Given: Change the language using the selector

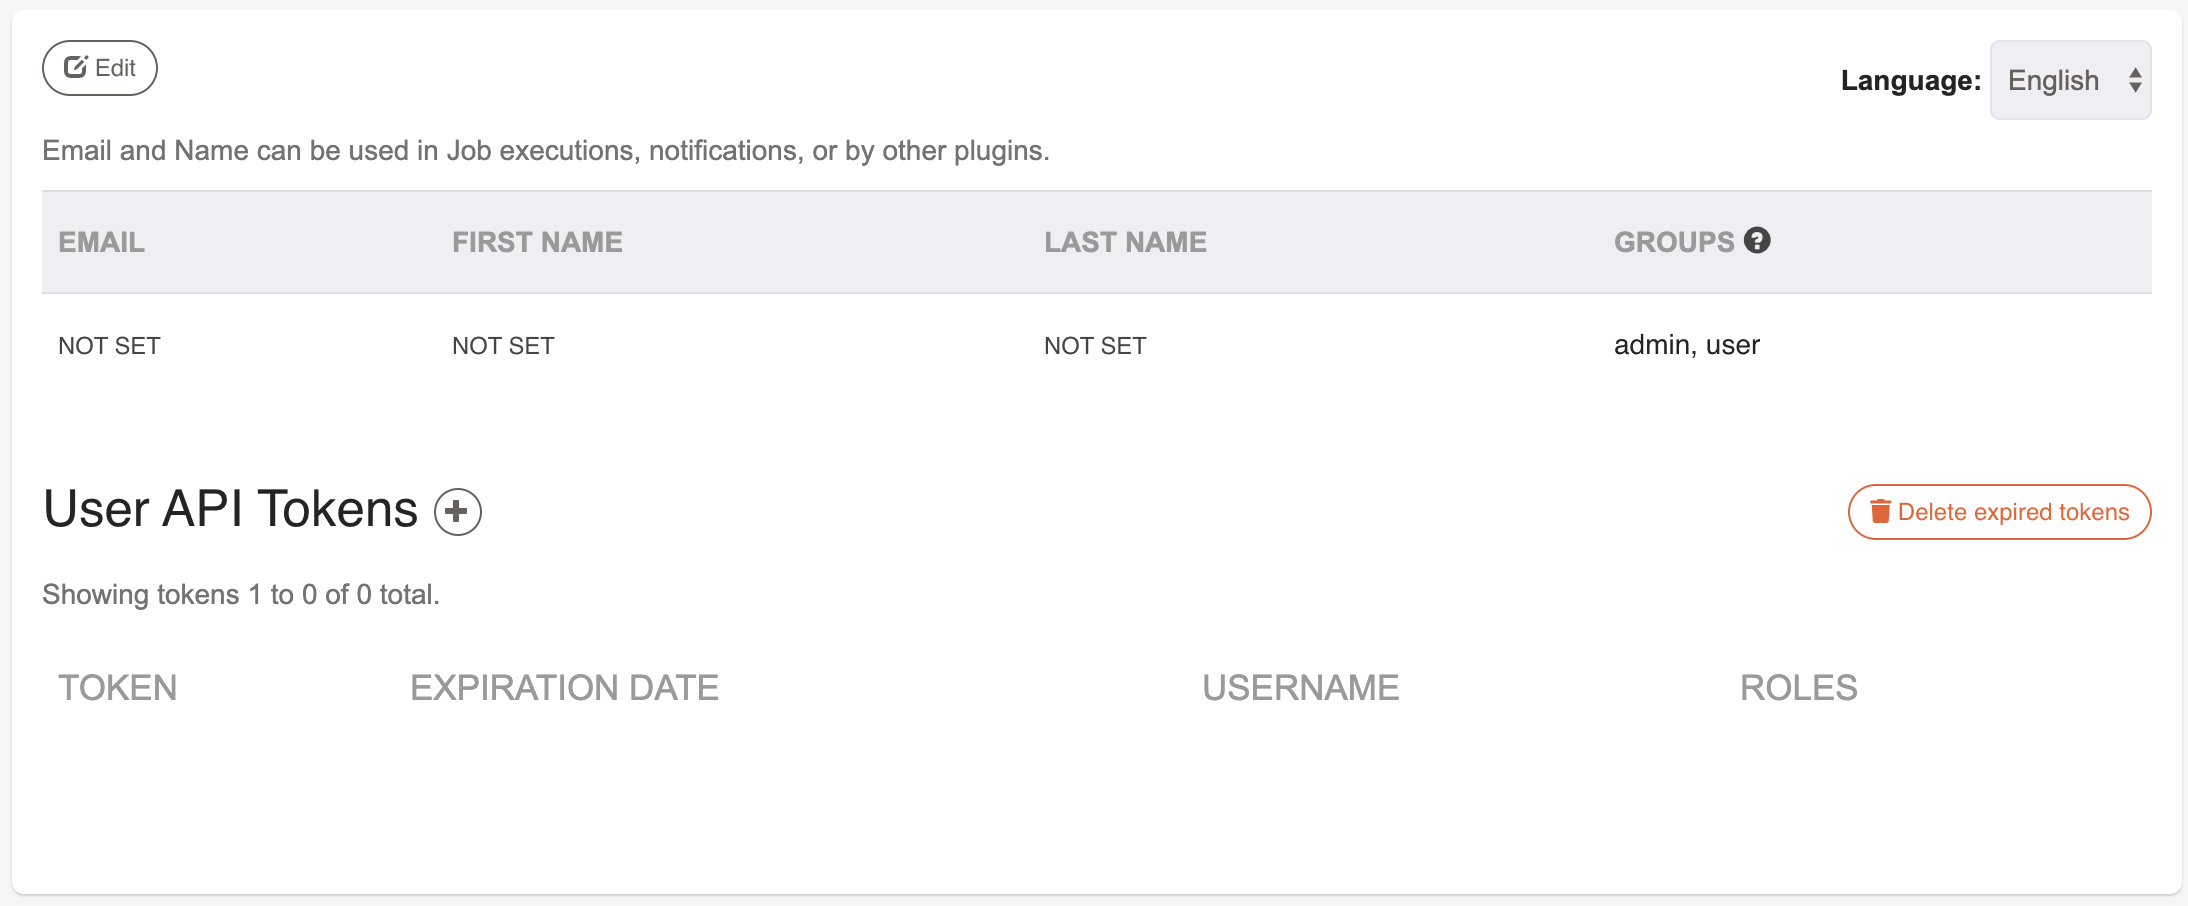Looking at the screenshot, I should tap(2070, 79).
